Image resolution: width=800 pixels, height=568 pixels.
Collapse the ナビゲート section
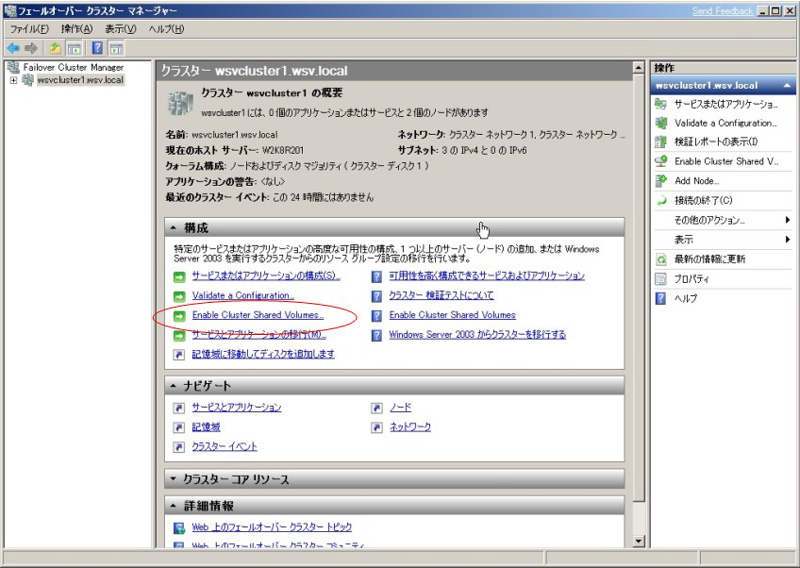174,385
